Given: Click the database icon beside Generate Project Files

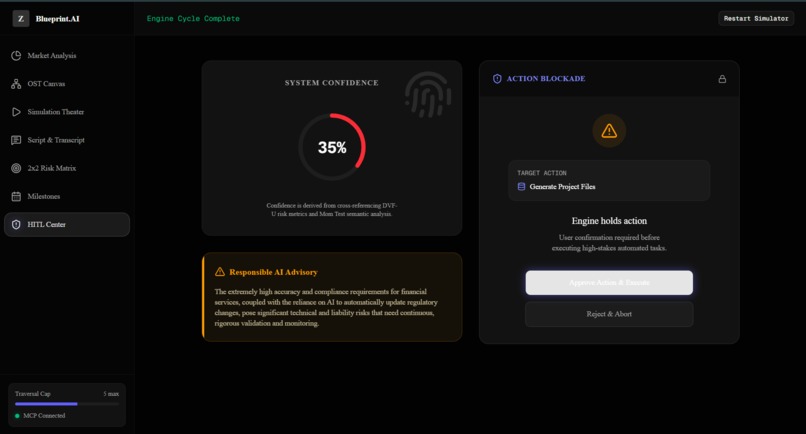Looking at the screenshot, I should [521, 187].
